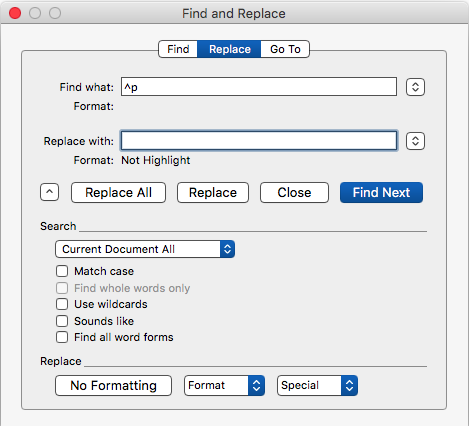Collapse options with the up-chevron button
This screenshot has width=469, height=426.
[x=49, y=192]
